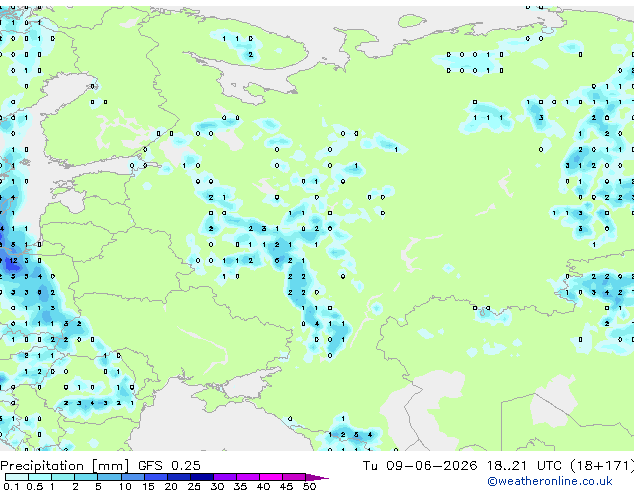The height and width of the screenshot is (490, 634).
Task: Click the 10–15 mm legend color swatch
Action: (132, 477)
